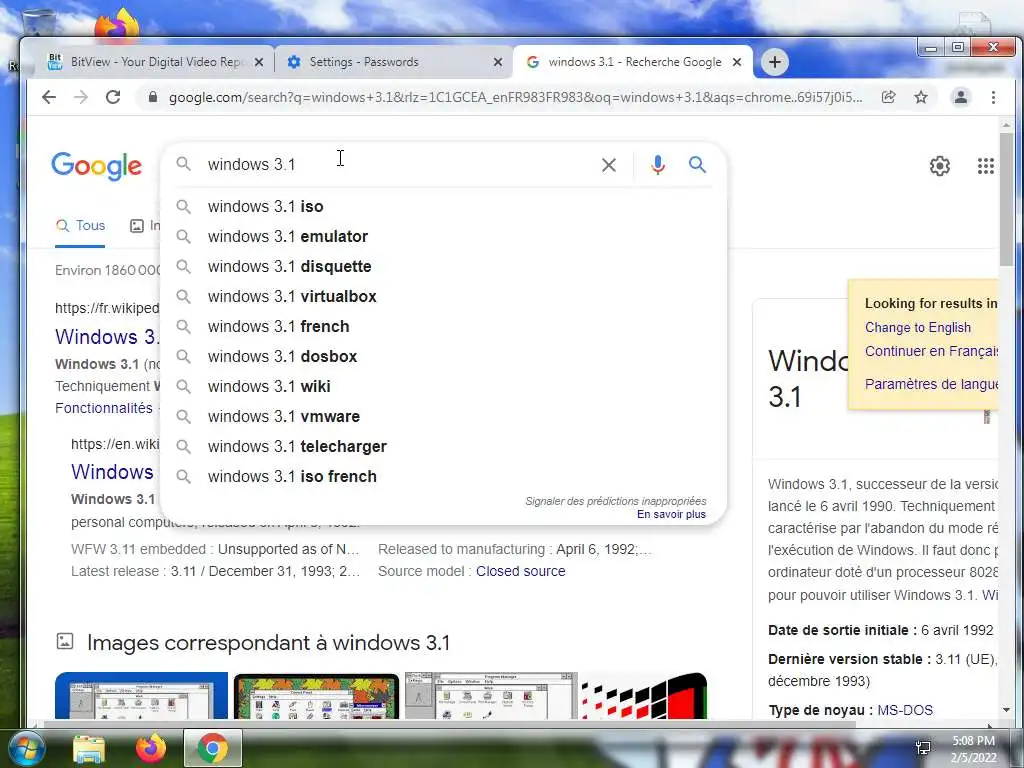Click the Google logo
1024x768 pixels.
point(96,166)
